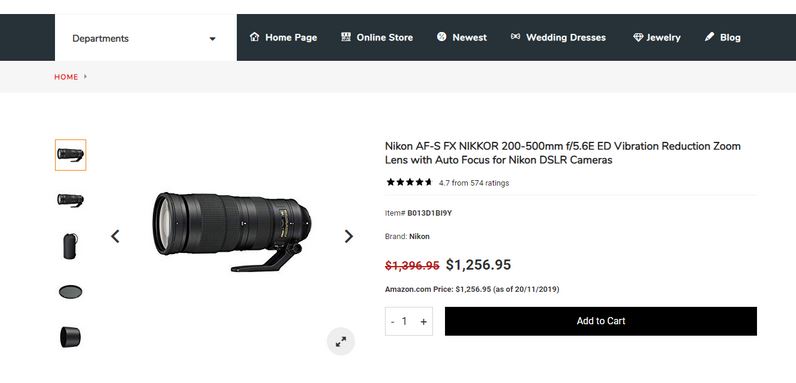Click the house icon beside Home Page
Image resolution: width=796 pixels, height=383 pixels.
click(x=254, y=37)
